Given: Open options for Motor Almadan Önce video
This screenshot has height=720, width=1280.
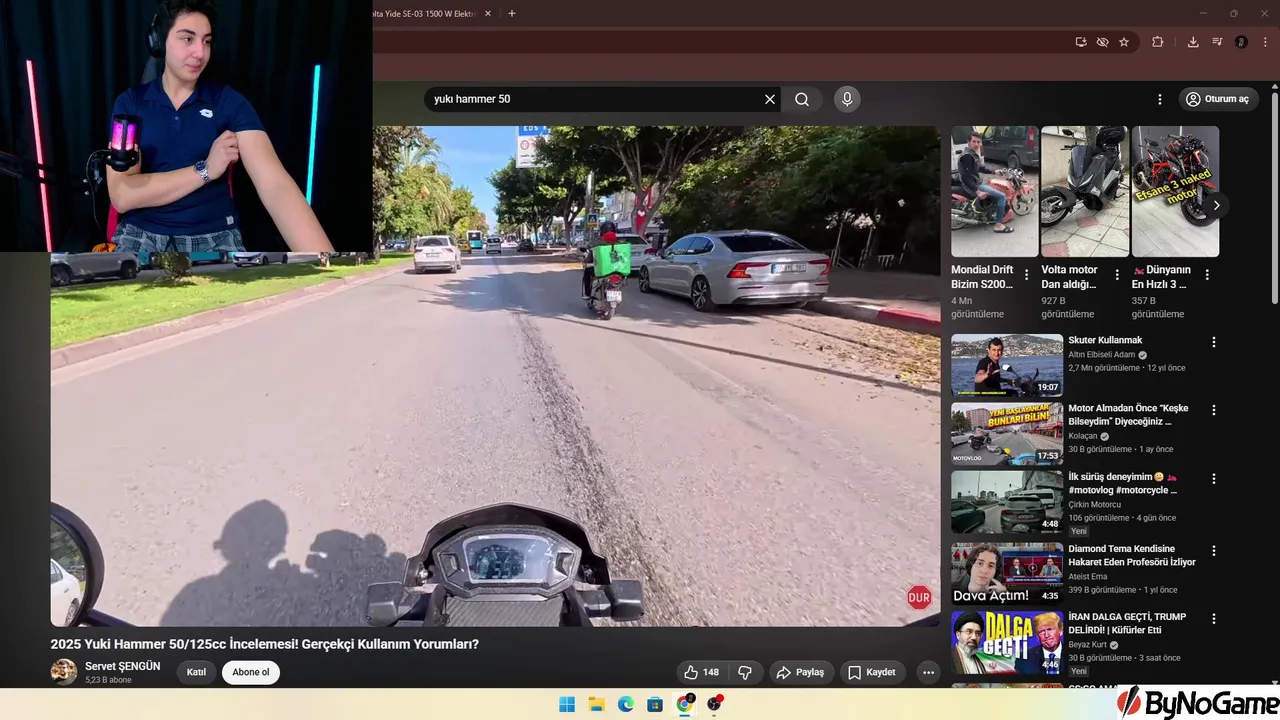Looking at the screenshot, I should point(1214,410).
